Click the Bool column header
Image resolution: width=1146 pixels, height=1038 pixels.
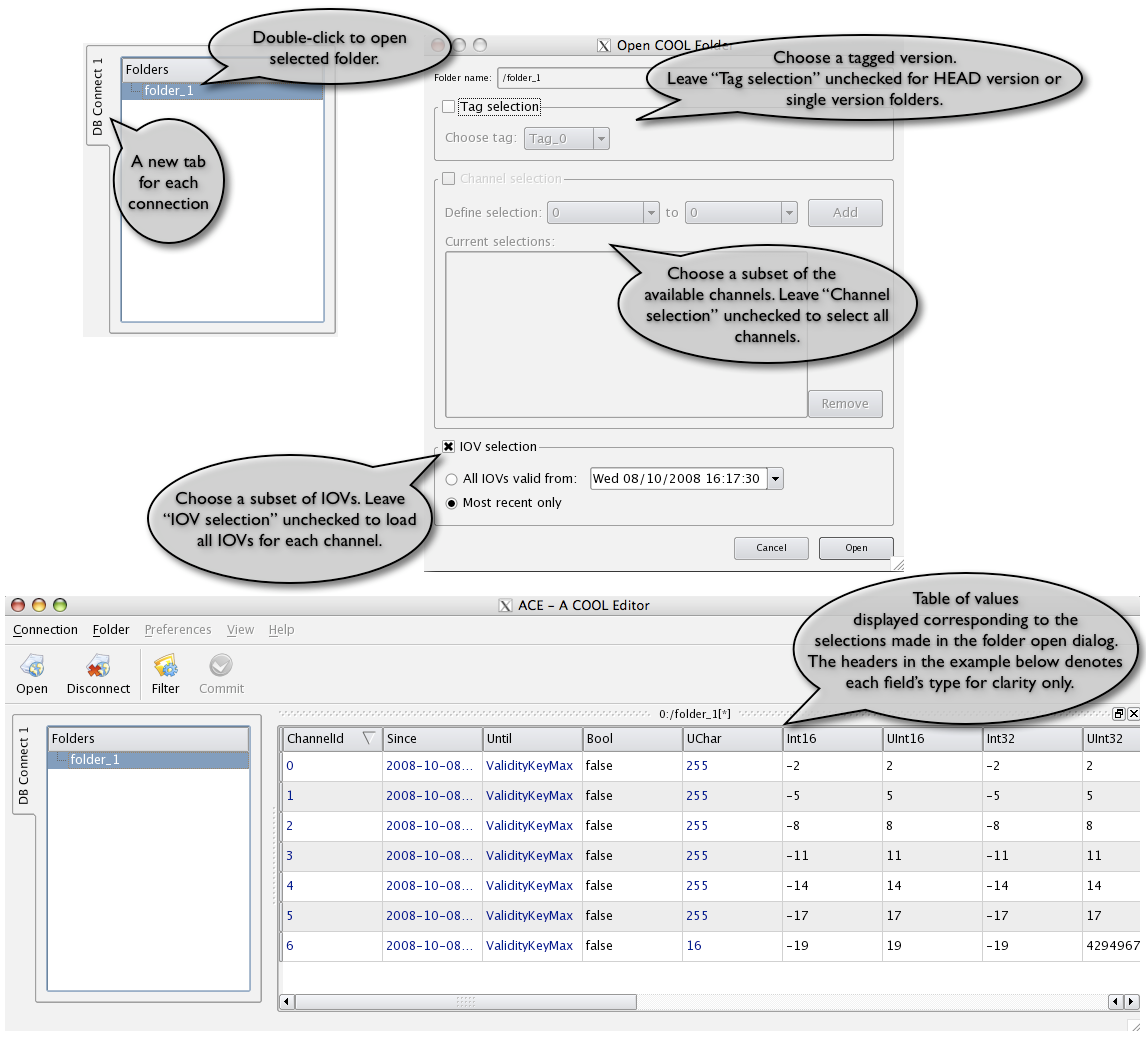[632, 738]
